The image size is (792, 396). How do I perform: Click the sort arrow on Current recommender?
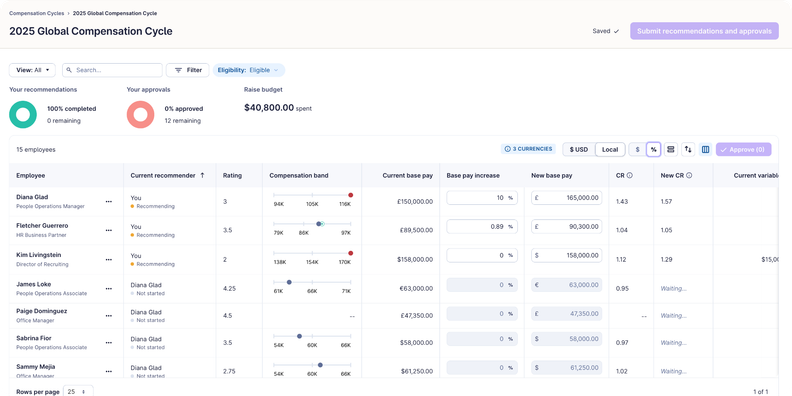(x=203, y=175)
